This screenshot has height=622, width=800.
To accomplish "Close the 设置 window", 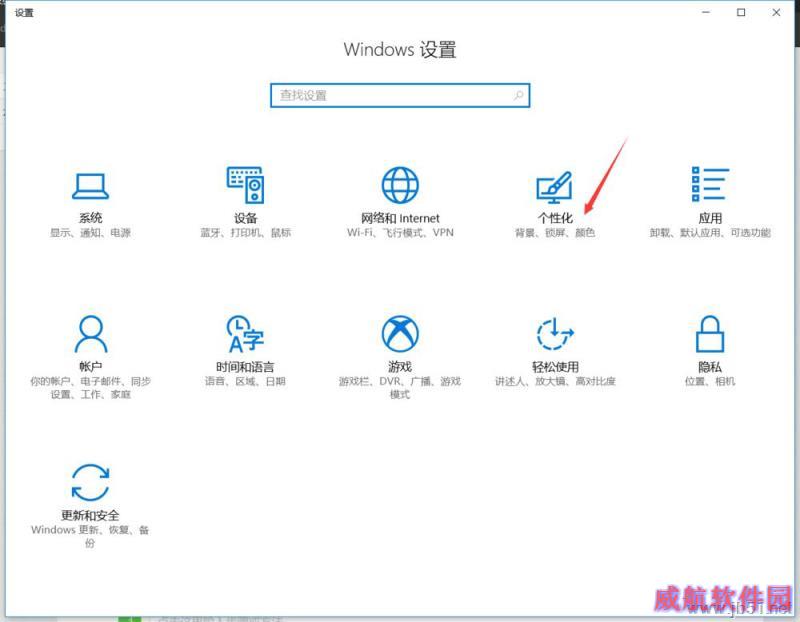I will tap(776, 12).
